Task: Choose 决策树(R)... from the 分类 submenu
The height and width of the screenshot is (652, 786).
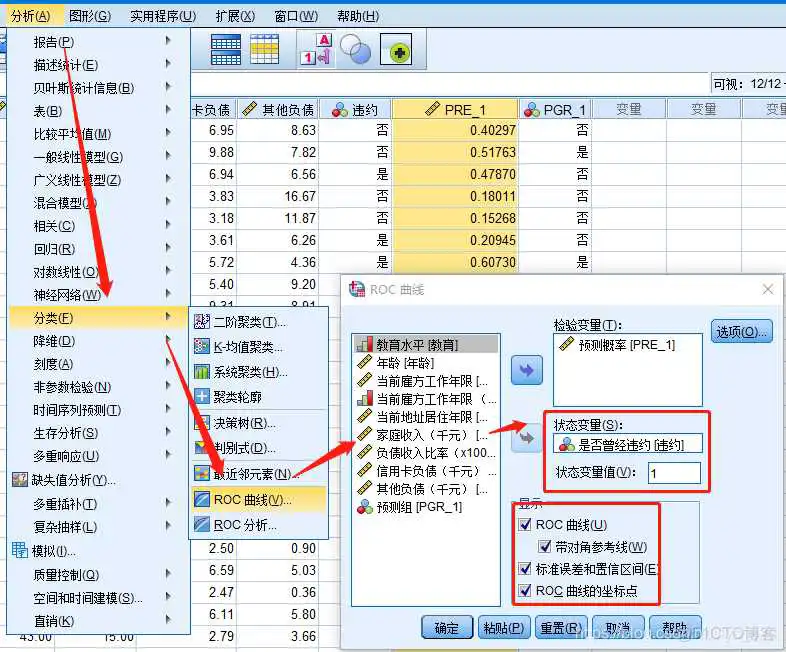Action: click(259, 423)
